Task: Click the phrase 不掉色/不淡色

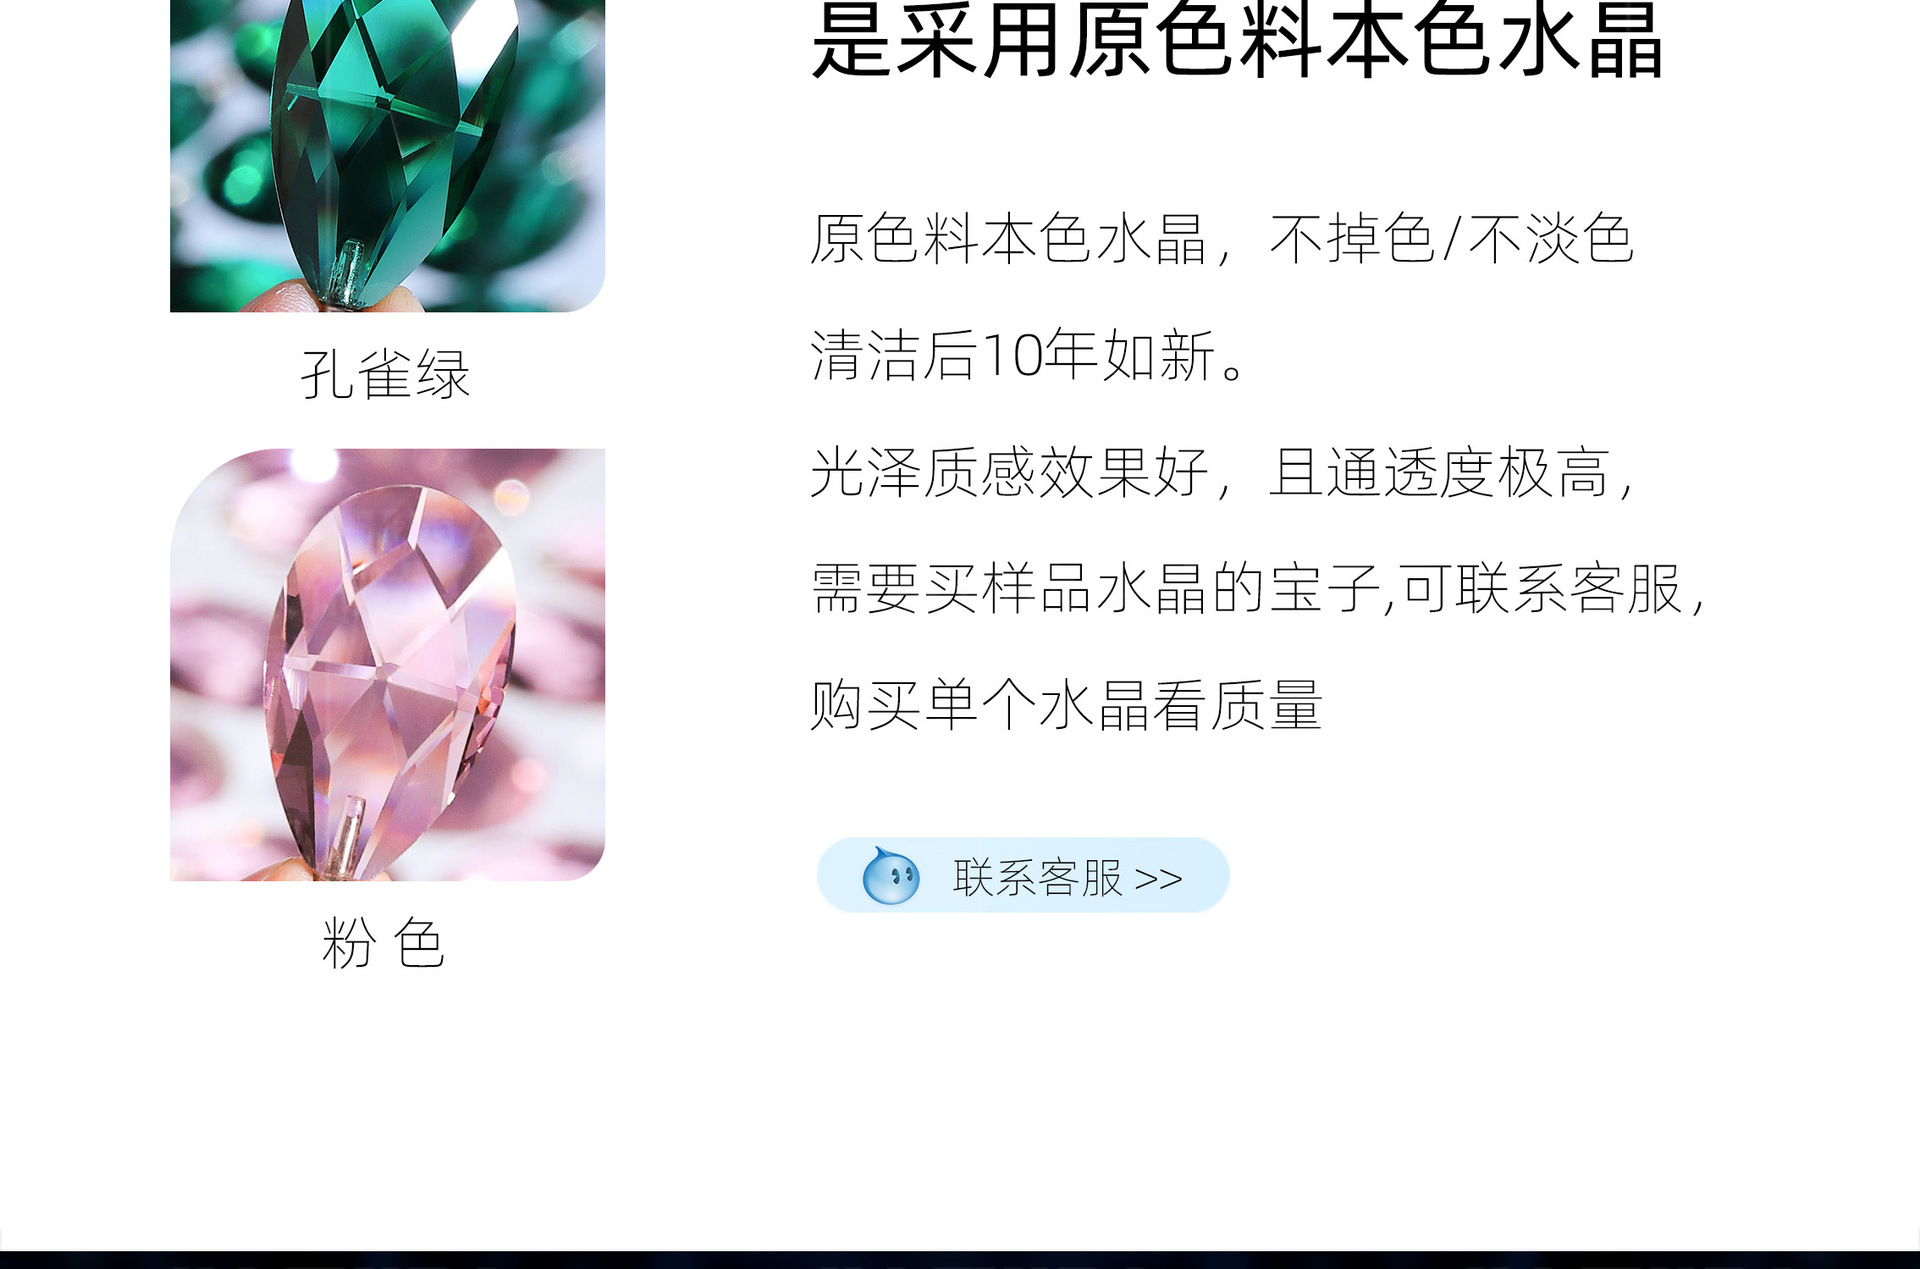Action: click(x=1451, y=240)
